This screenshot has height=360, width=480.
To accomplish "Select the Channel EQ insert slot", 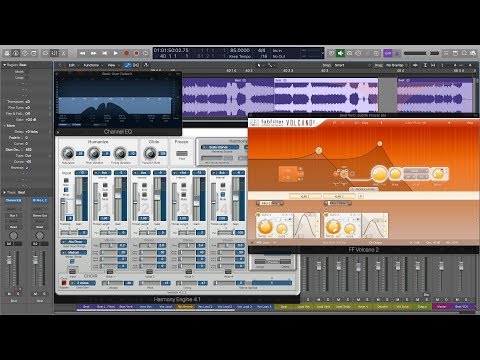I will click(13, 200).
